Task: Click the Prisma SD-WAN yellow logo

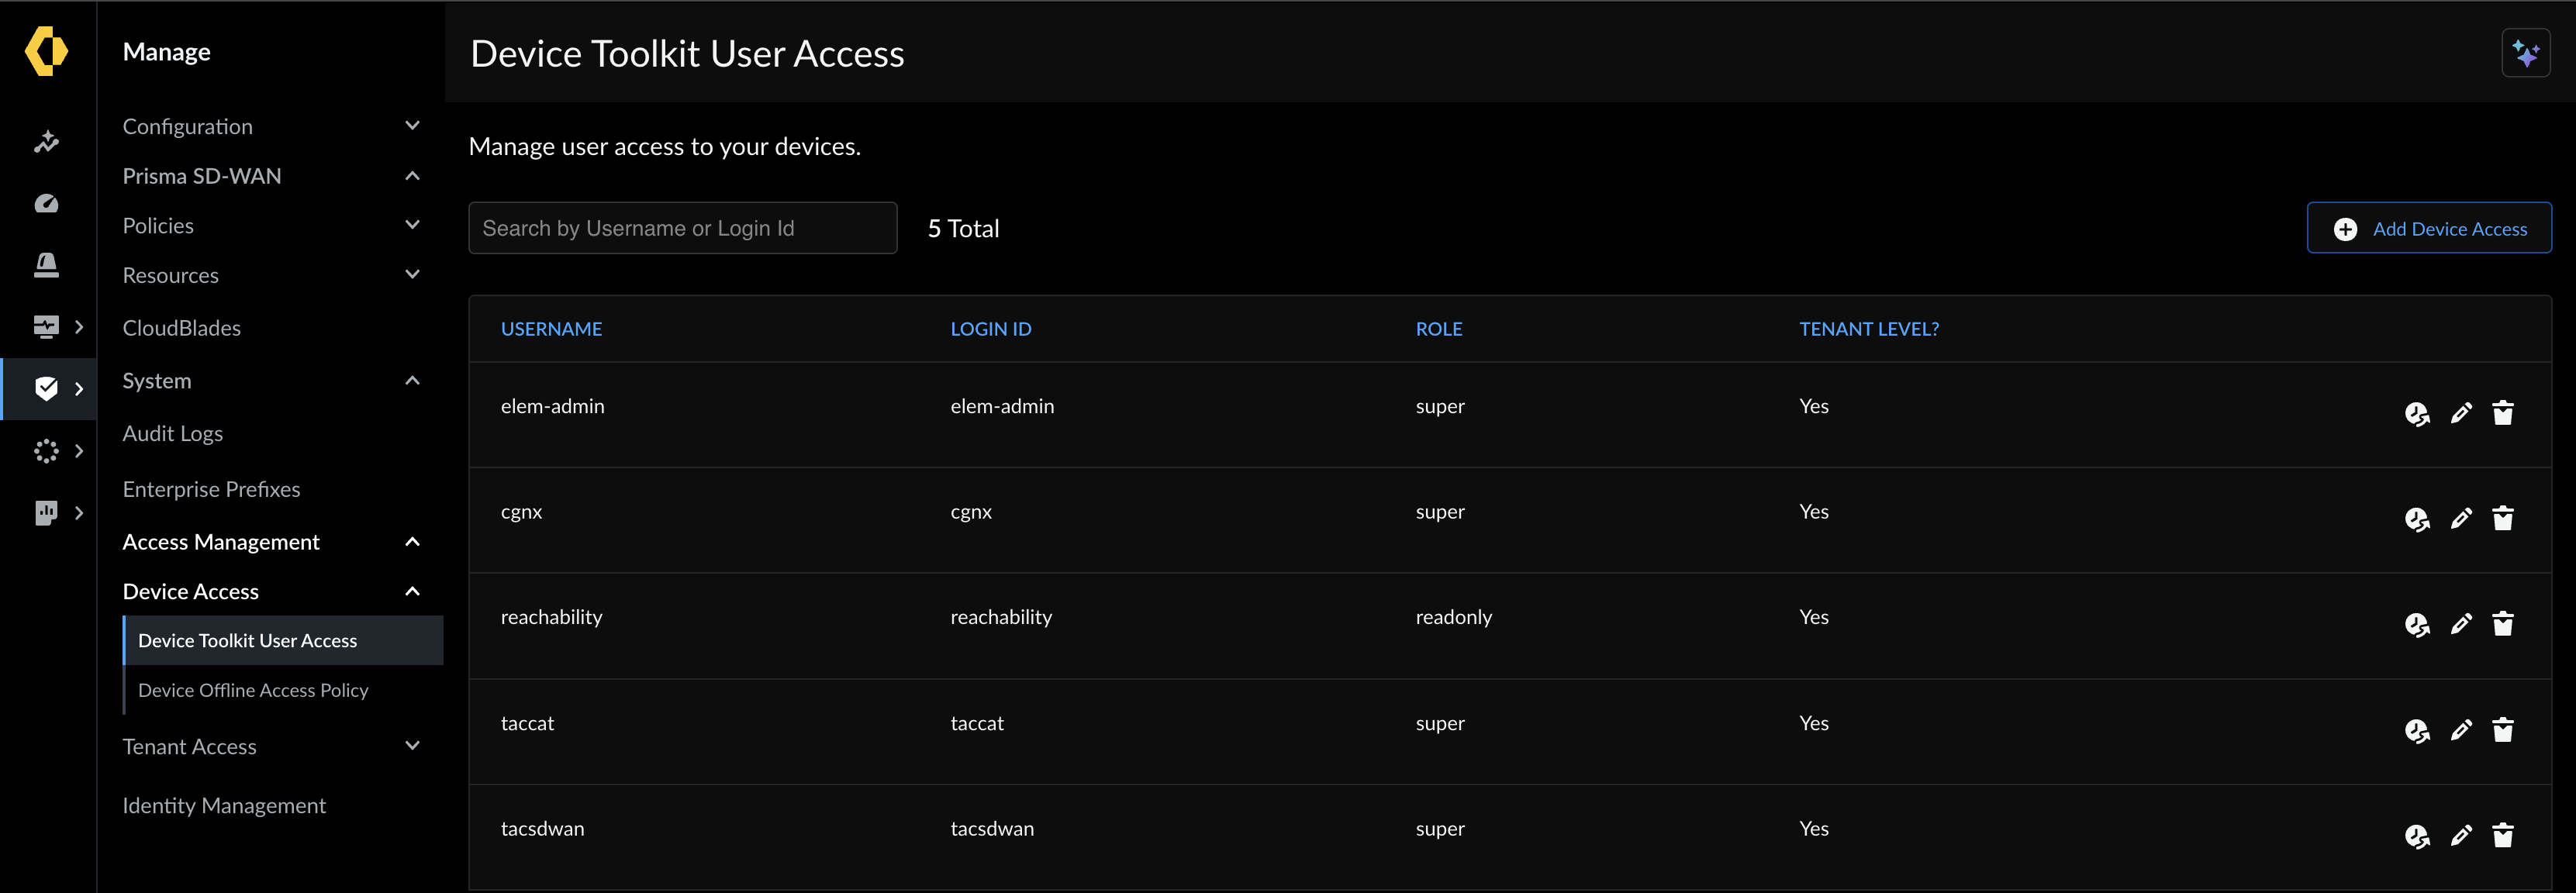Action: click(47, 51)
